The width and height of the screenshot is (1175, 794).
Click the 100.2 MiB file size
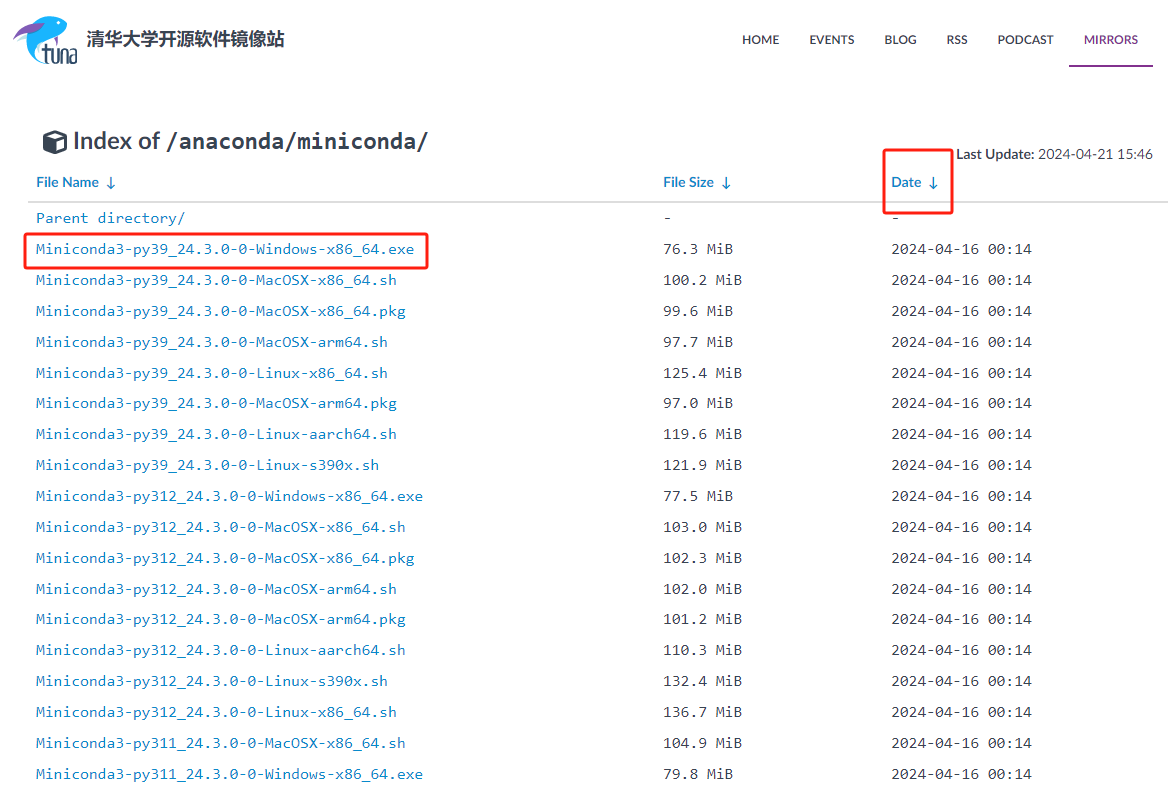pyautogui.click(x=702, y=280)
